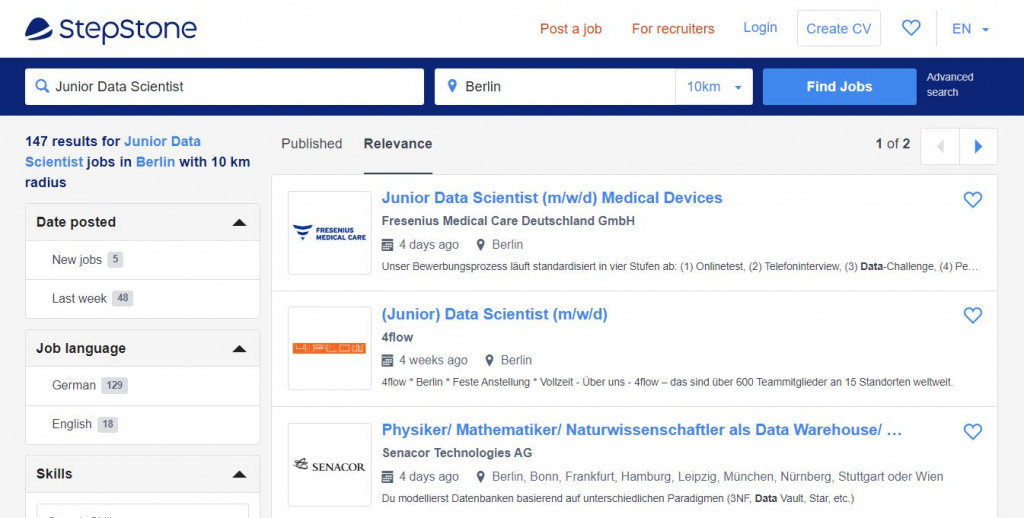Collapse the Job language filter section
The width and height of the screenshot is (1024, 518).
239,348
